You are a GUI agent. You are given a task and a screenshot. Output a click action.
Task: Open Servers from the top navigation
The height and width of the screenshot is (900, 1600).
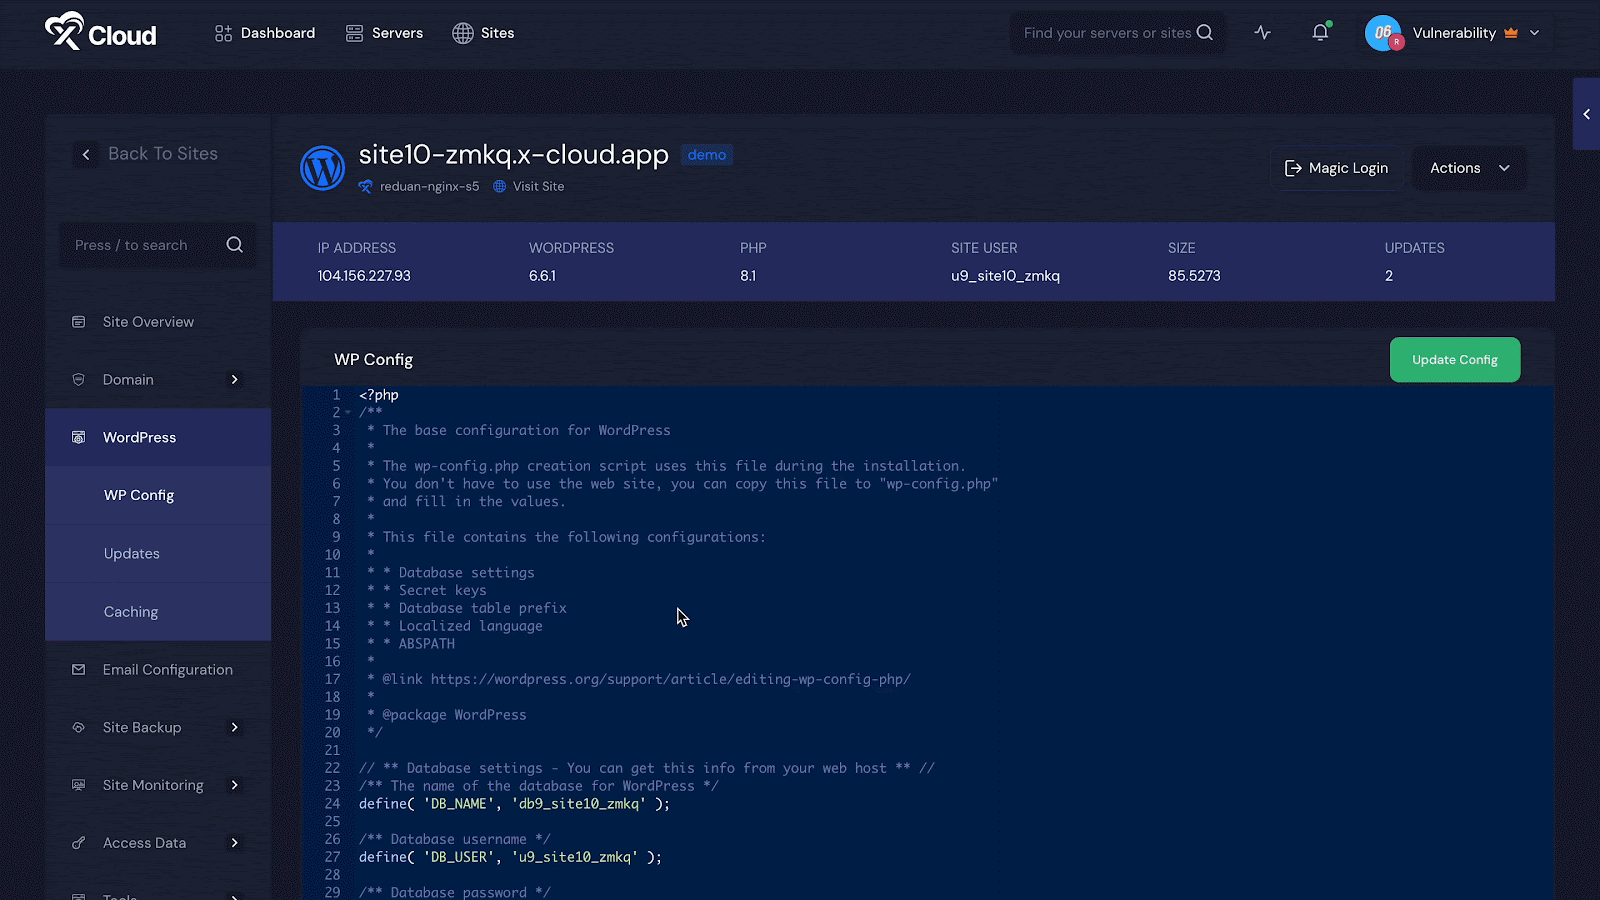point(384,32)
